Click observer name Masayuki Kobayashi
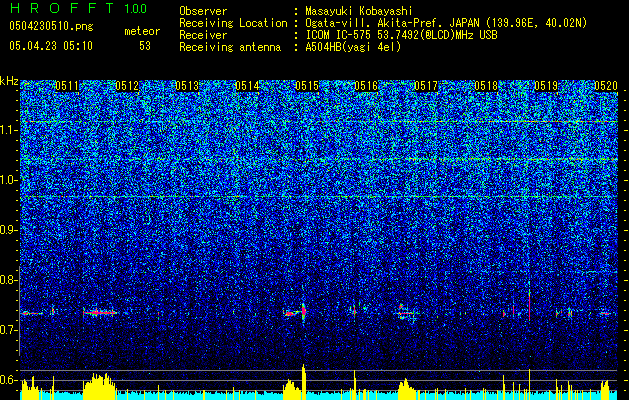Viewport: 629px width, 400px height. 359,11
